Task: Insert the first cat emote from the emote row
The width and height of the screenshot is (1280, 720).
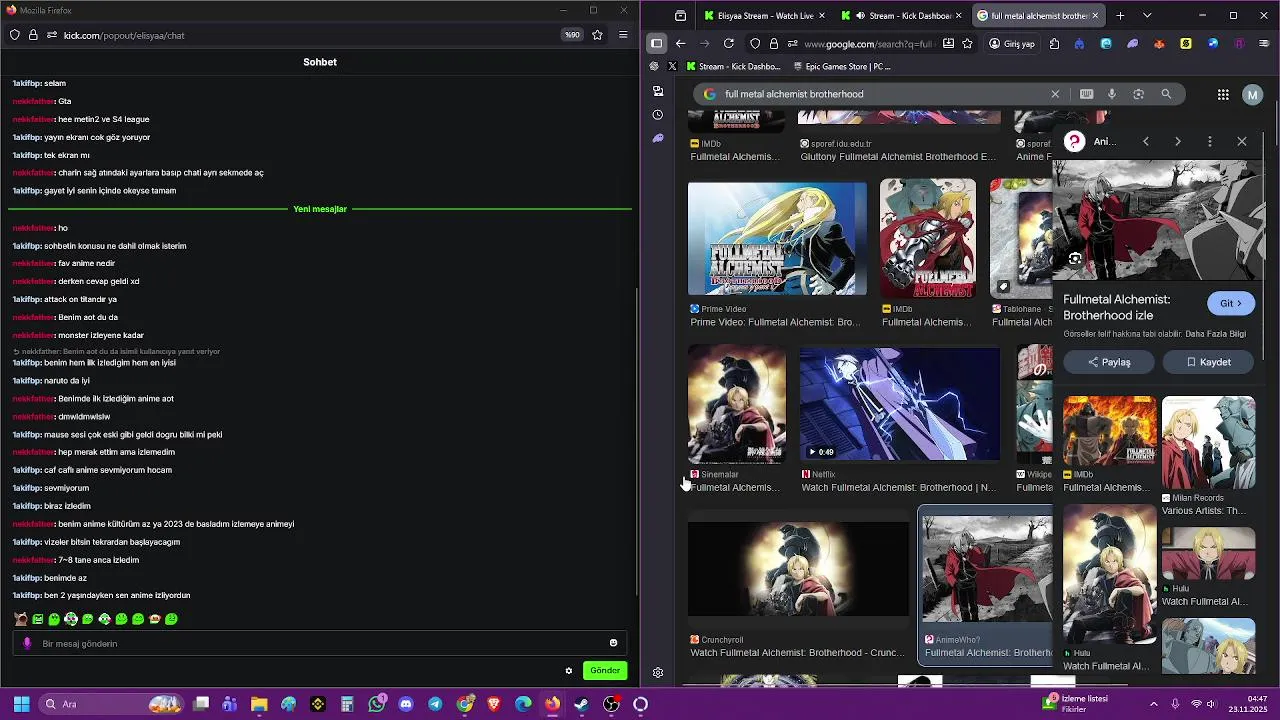Action: tap(21, 619)
